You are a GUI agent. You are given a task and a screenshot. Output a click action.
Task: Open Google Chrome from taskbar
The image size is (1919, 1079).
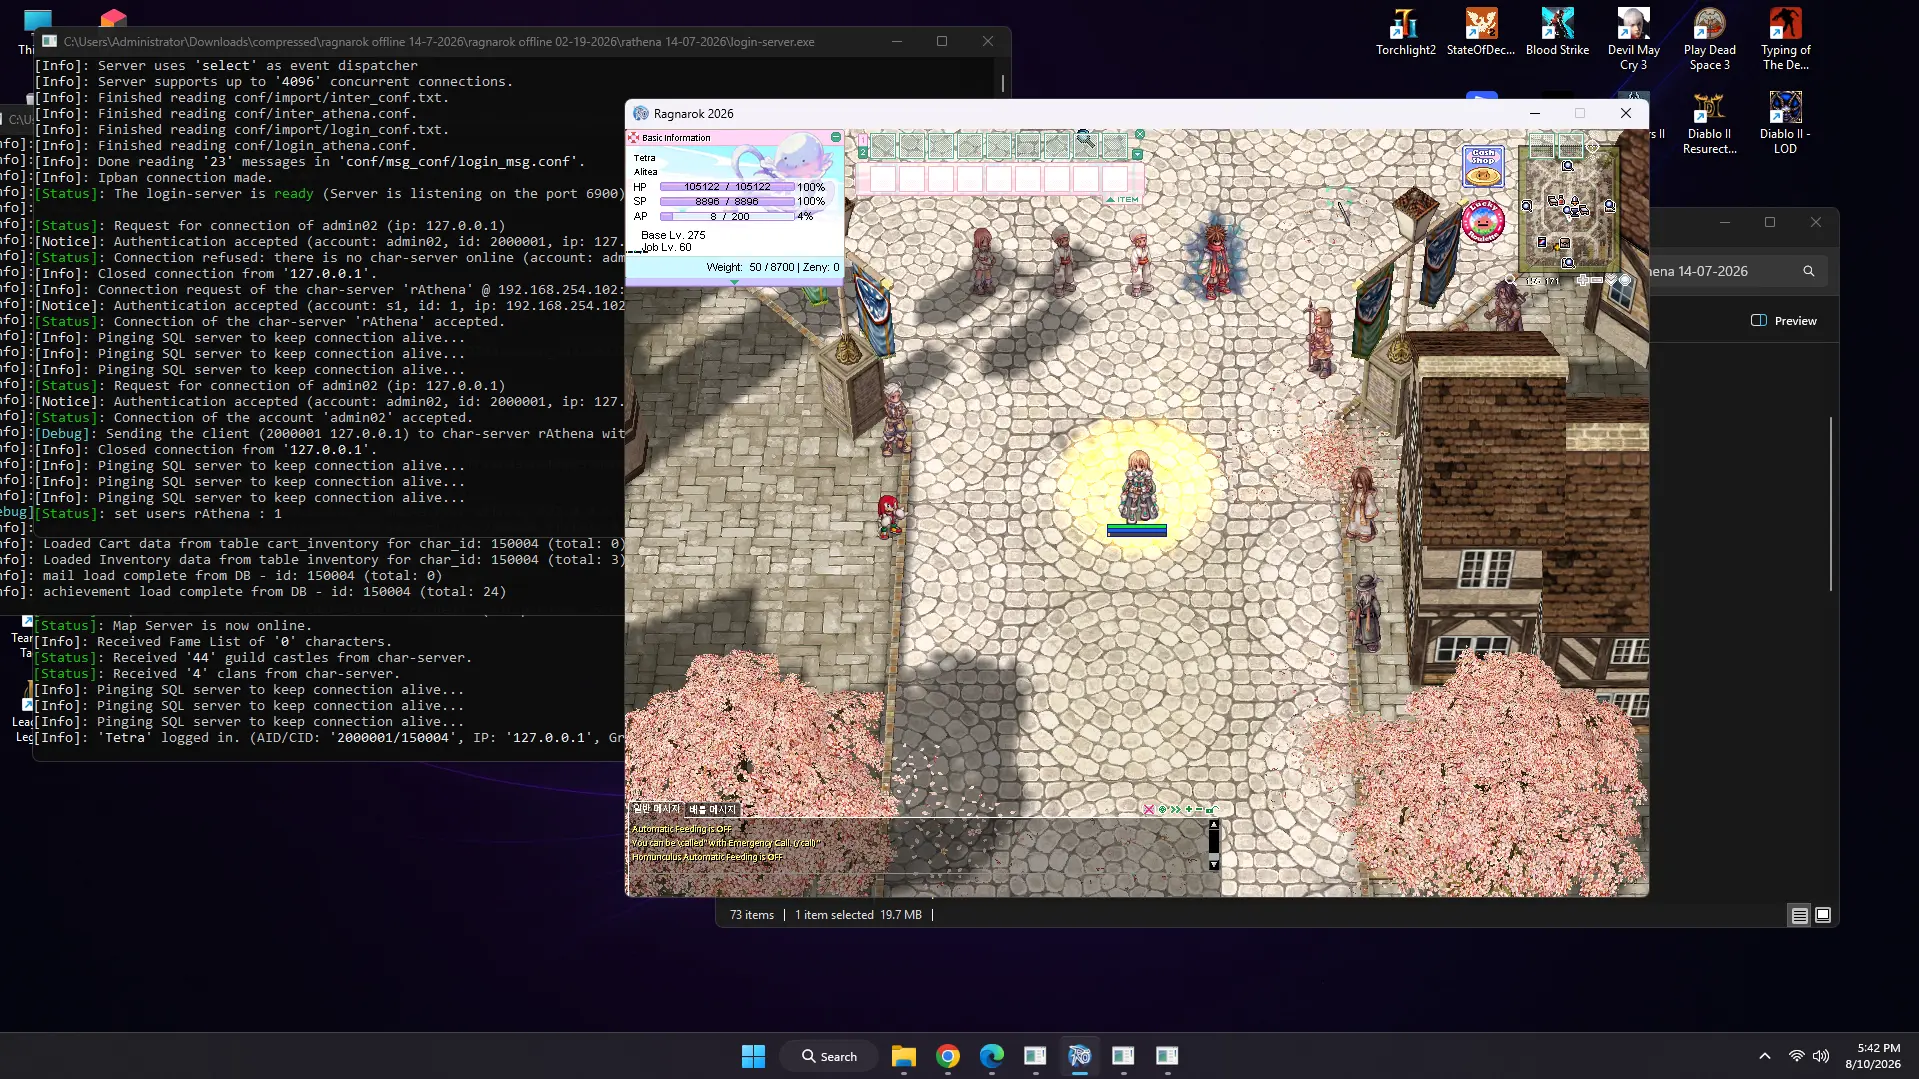point(948,1056)
